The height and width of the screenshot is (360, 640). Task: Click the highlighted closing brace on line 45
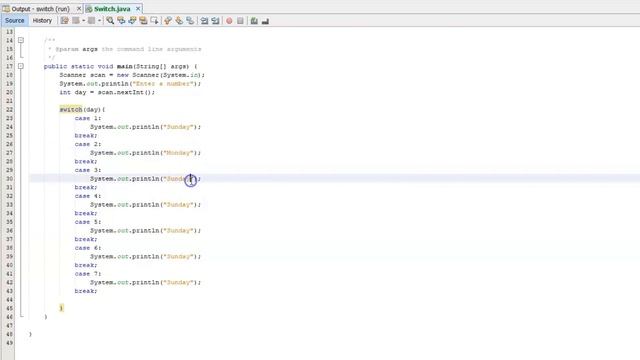click(61, 308)
